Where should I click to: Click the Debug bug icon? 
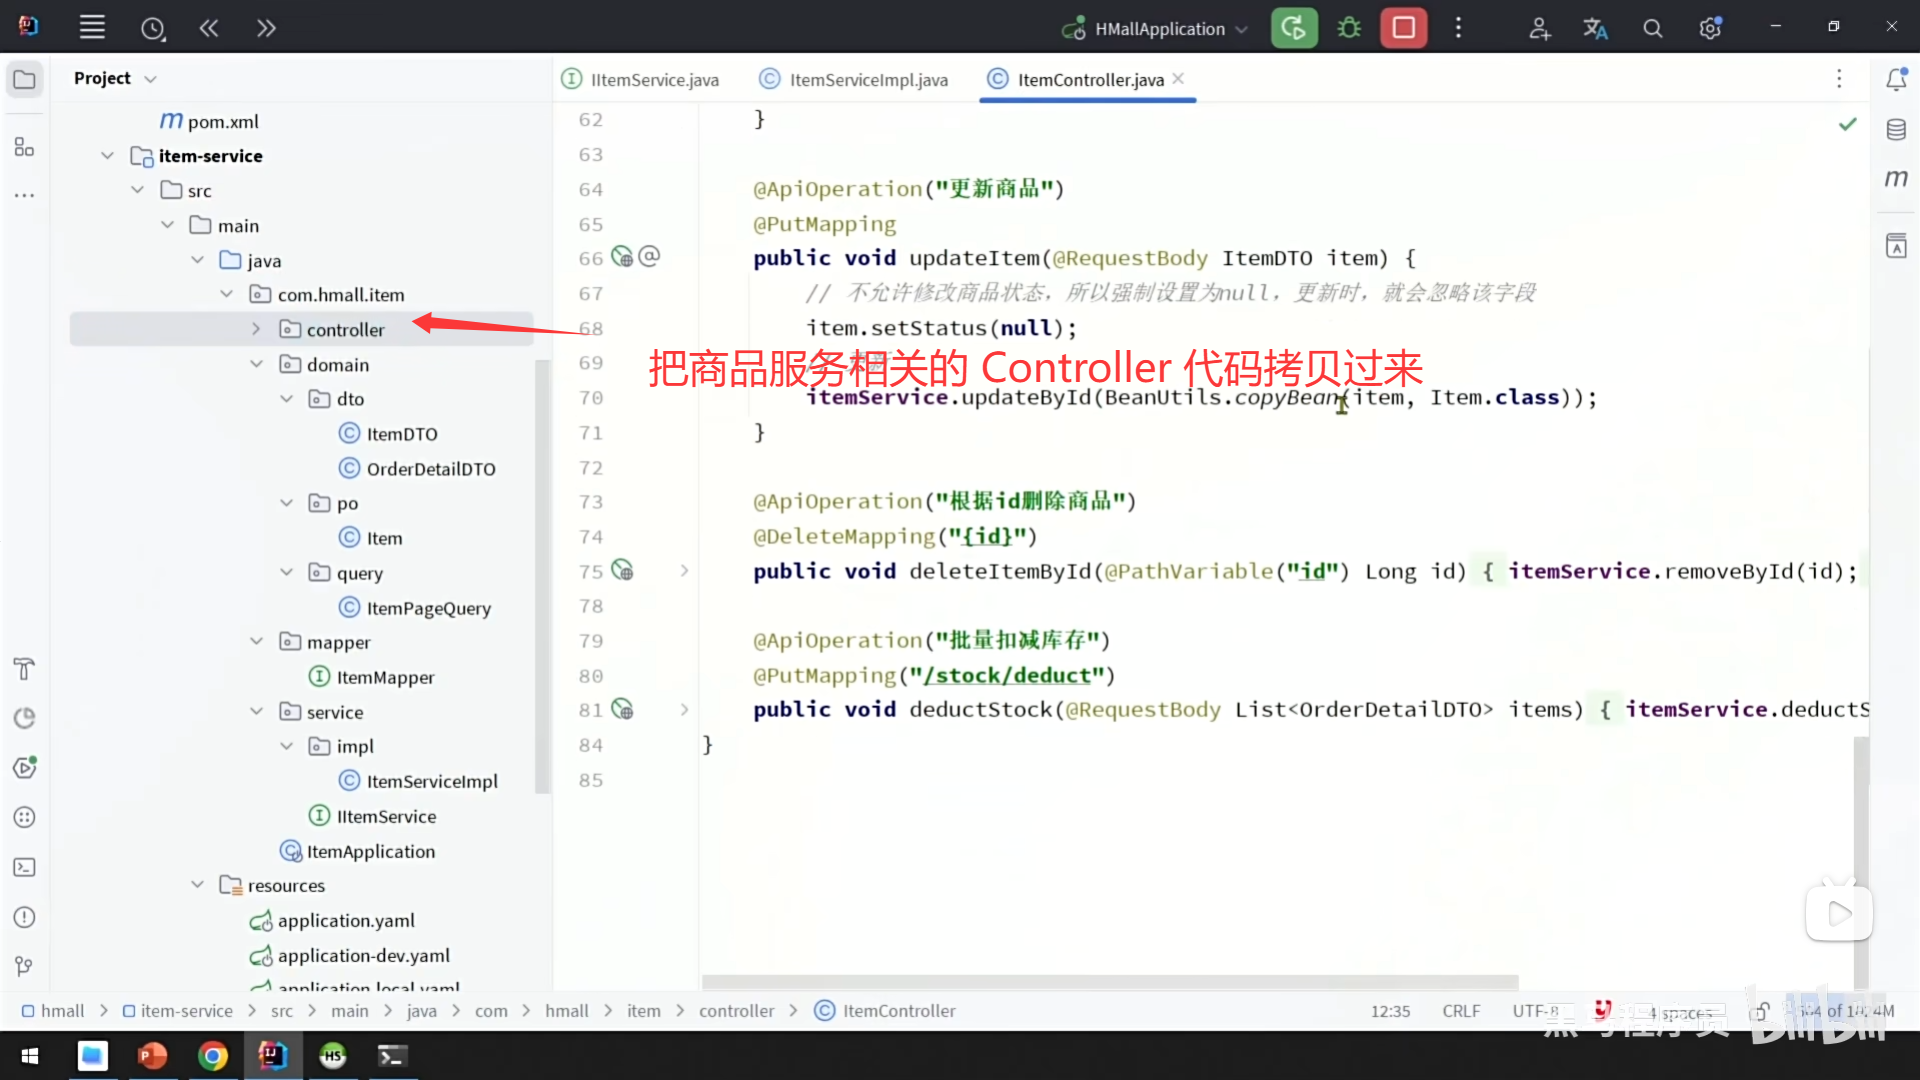click(x=1349, y=28)
